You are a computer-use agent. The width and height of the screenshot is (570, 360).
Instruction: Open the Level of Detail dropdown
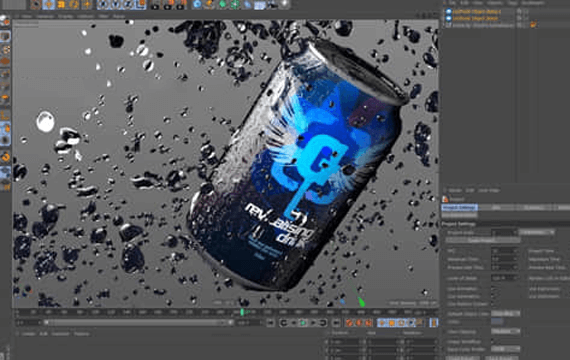tap(504, 278)
